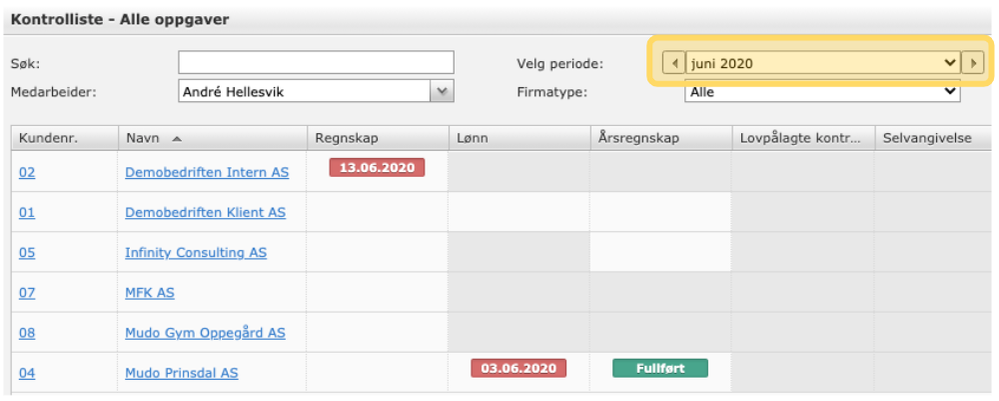This screenshot has height=401, width=999.
Task: Click the green Fullført status badge
Action: point(660,368)
